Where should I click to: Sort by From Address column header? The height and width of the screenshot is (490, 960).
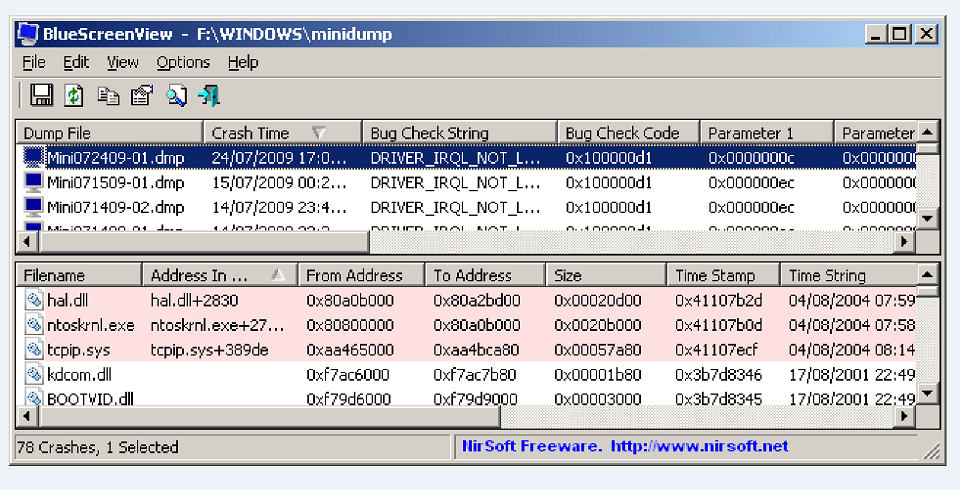(x=362, y=275)
